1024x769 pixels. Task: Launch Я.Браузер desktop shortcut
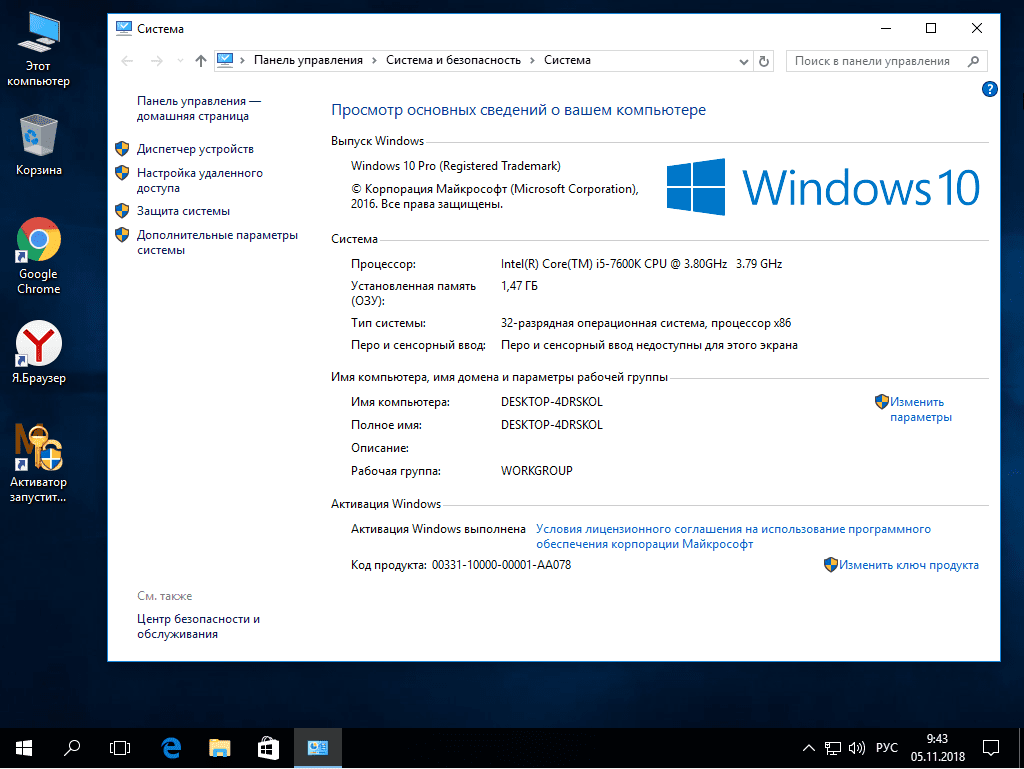pyautogui.click(x=38, y=352)
